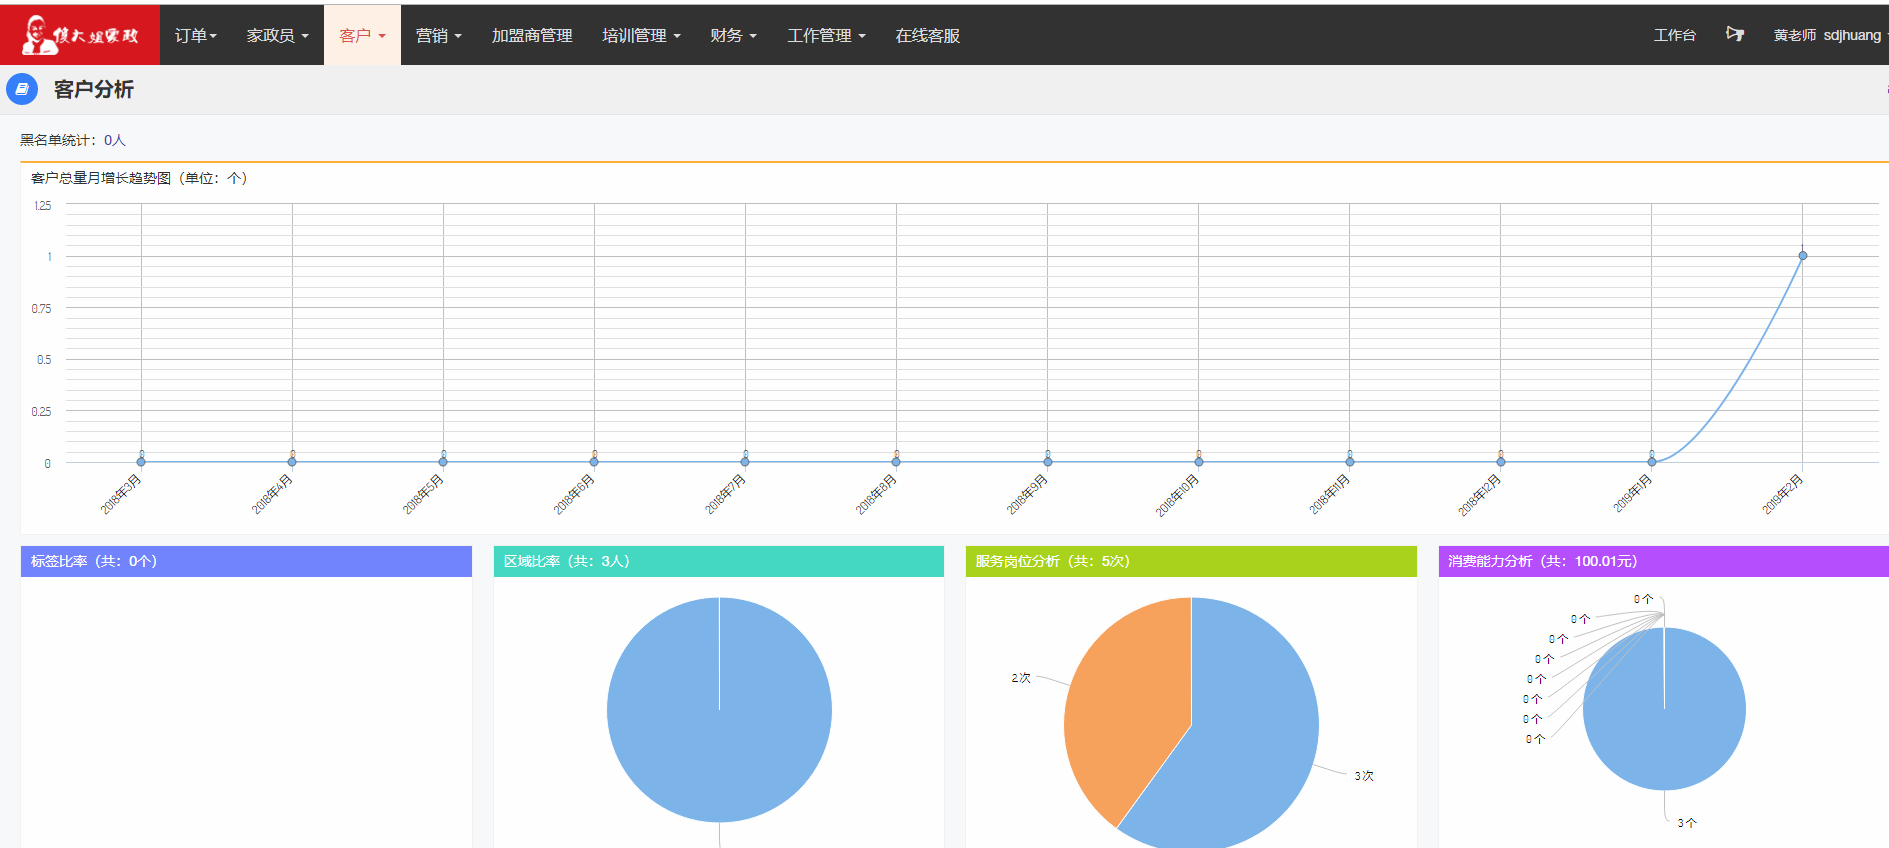
Task: Open 在线客服 from the navbar
Action: (928, 35)
